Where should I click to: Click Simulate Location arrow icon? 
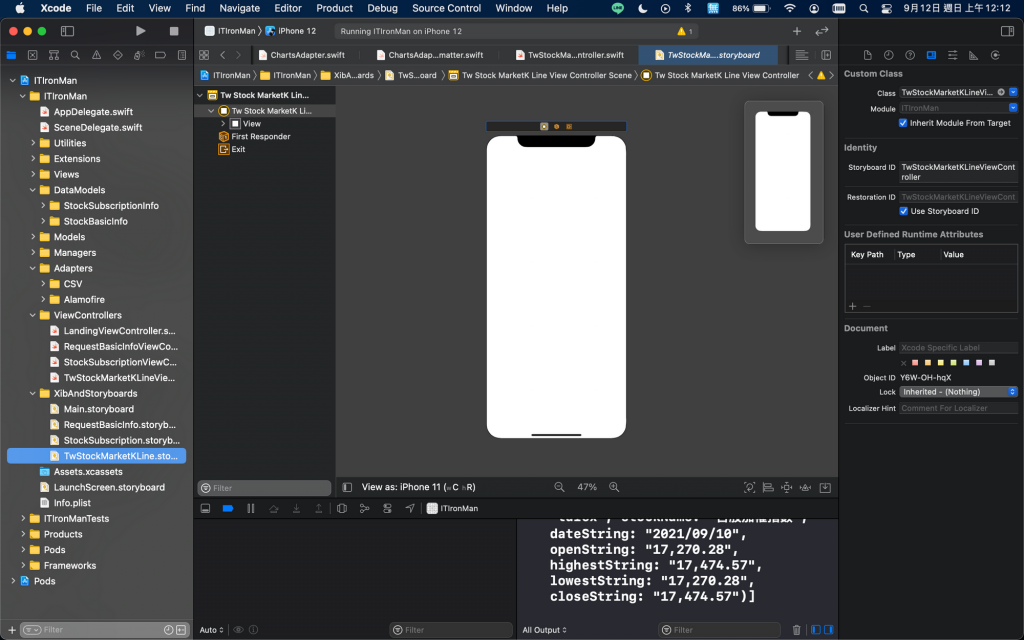(409, 508)
